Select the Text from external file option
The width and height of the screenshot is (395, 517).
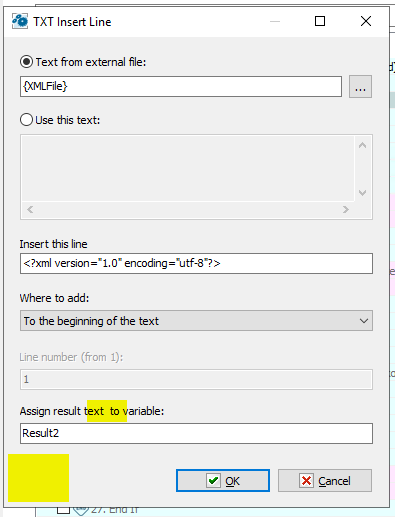(26, 62)
